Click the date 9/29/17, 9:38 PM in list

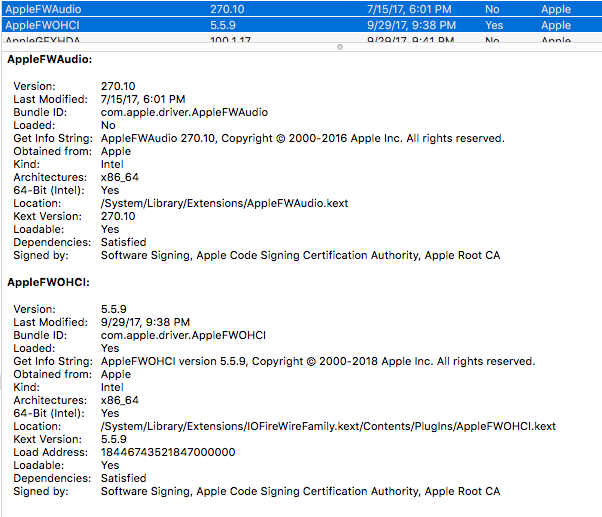click(412, 25)
